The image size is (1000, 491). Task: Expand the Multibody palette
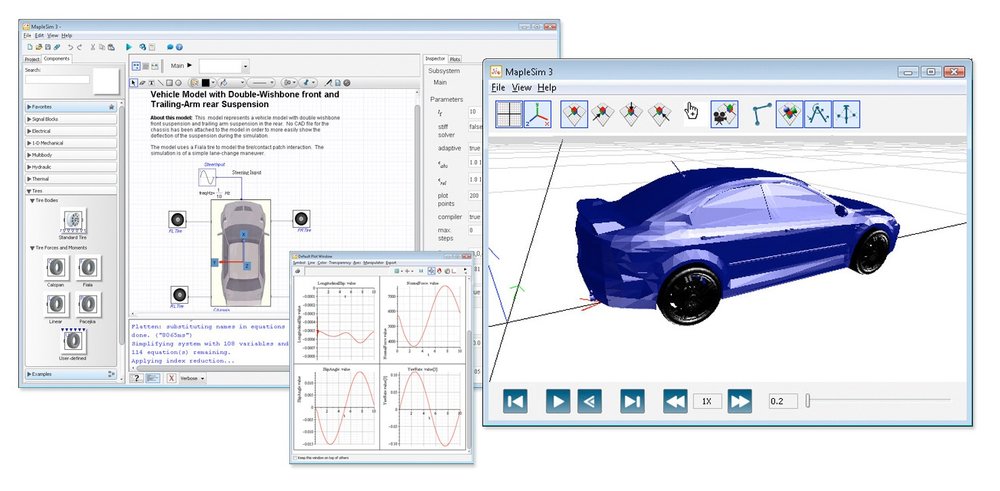click(70, 155)
